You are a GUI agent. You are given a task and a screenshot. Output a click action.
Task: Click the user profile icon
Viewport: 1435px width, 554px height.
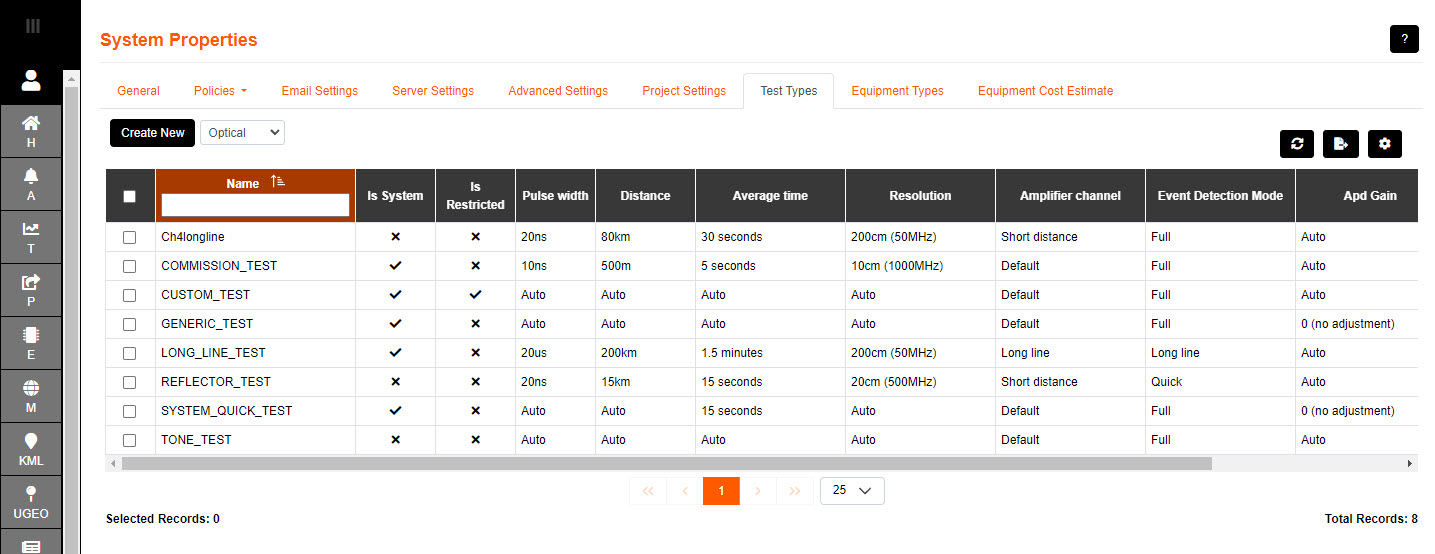tap(31, 80)
